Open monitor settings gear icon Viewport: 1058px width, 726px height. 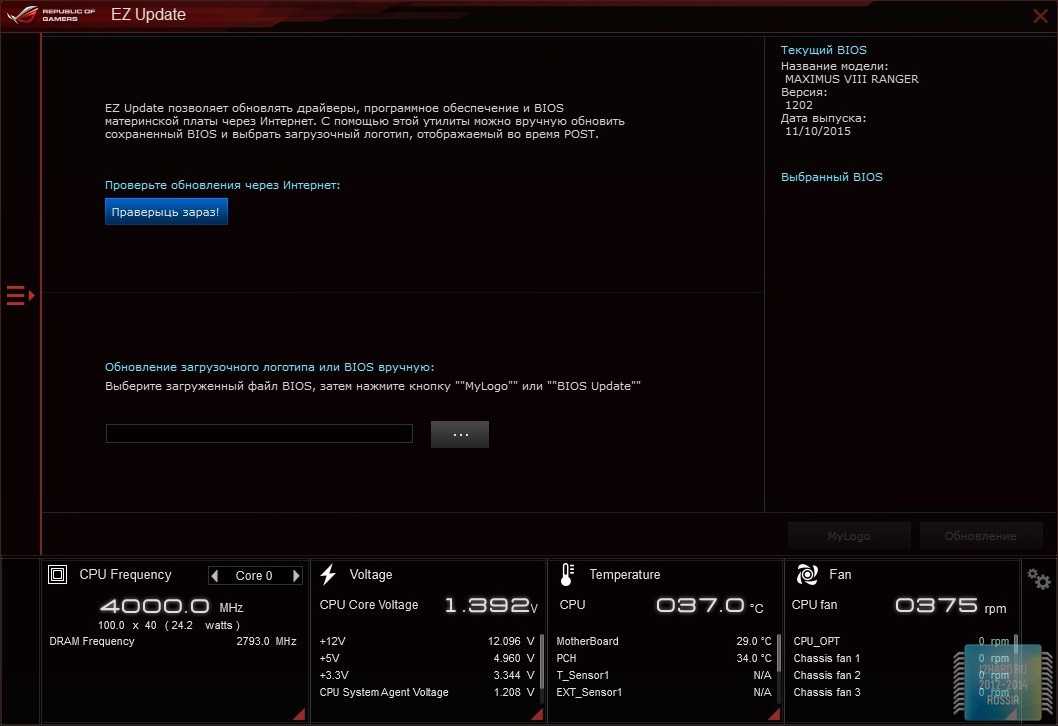[1039, 578]
